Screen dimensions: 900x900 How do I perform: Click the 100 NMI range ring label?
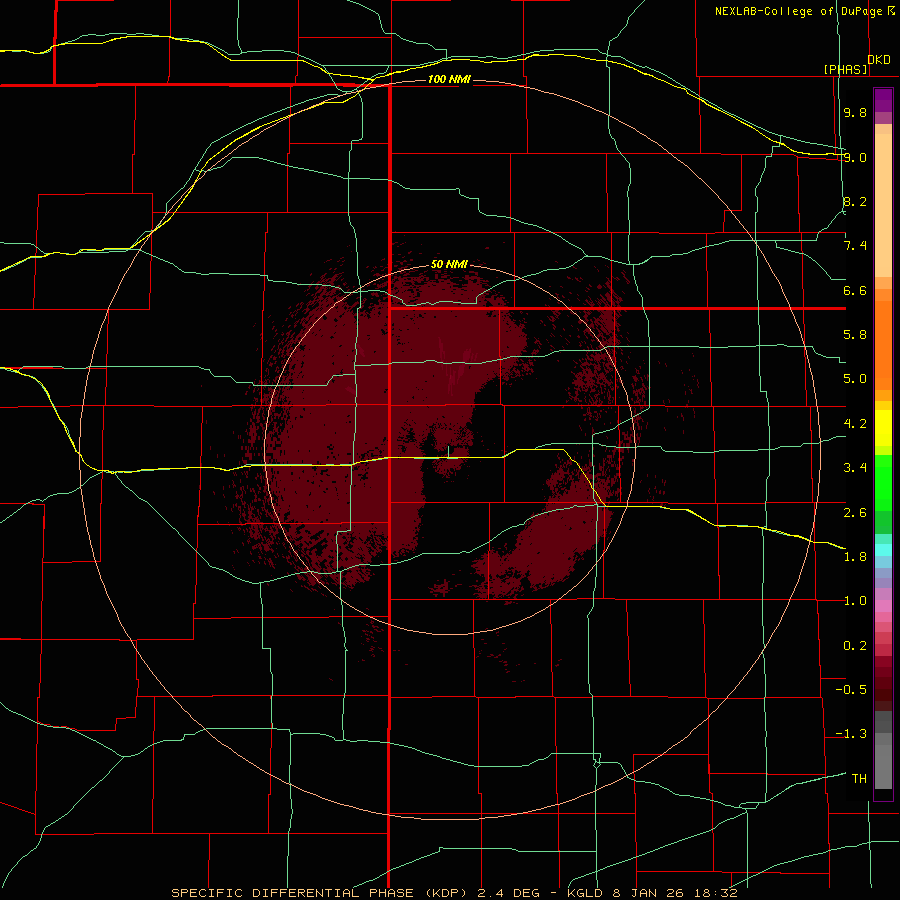[x=449, y=79]
